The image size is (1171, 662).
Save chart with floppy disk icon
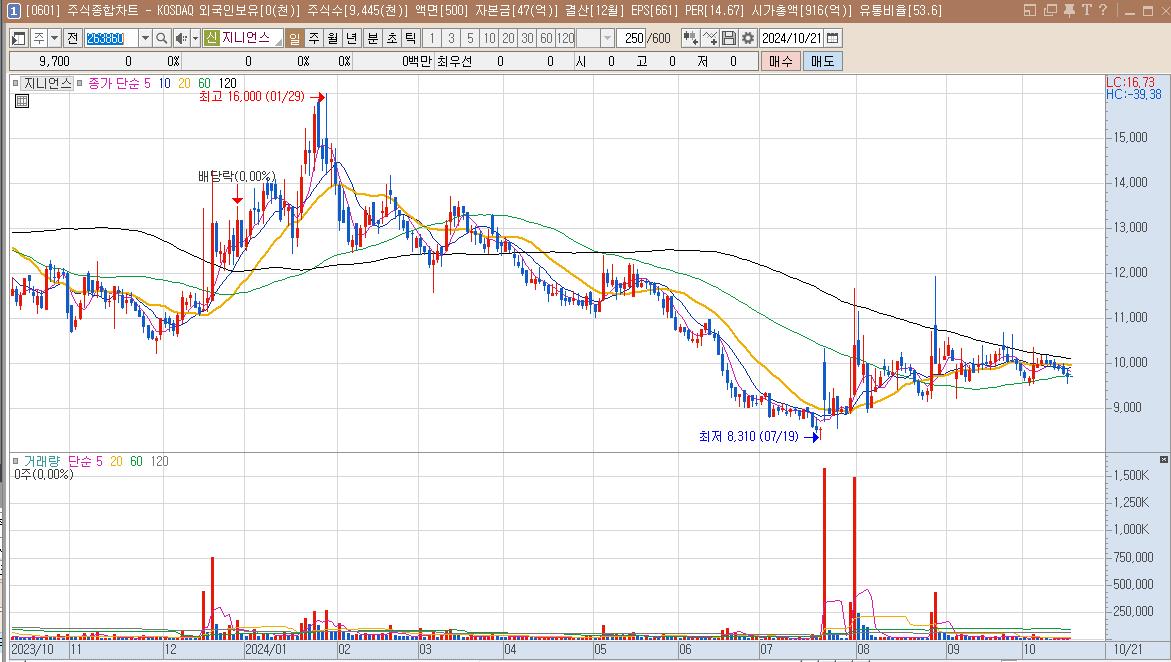tap(729, 38)
